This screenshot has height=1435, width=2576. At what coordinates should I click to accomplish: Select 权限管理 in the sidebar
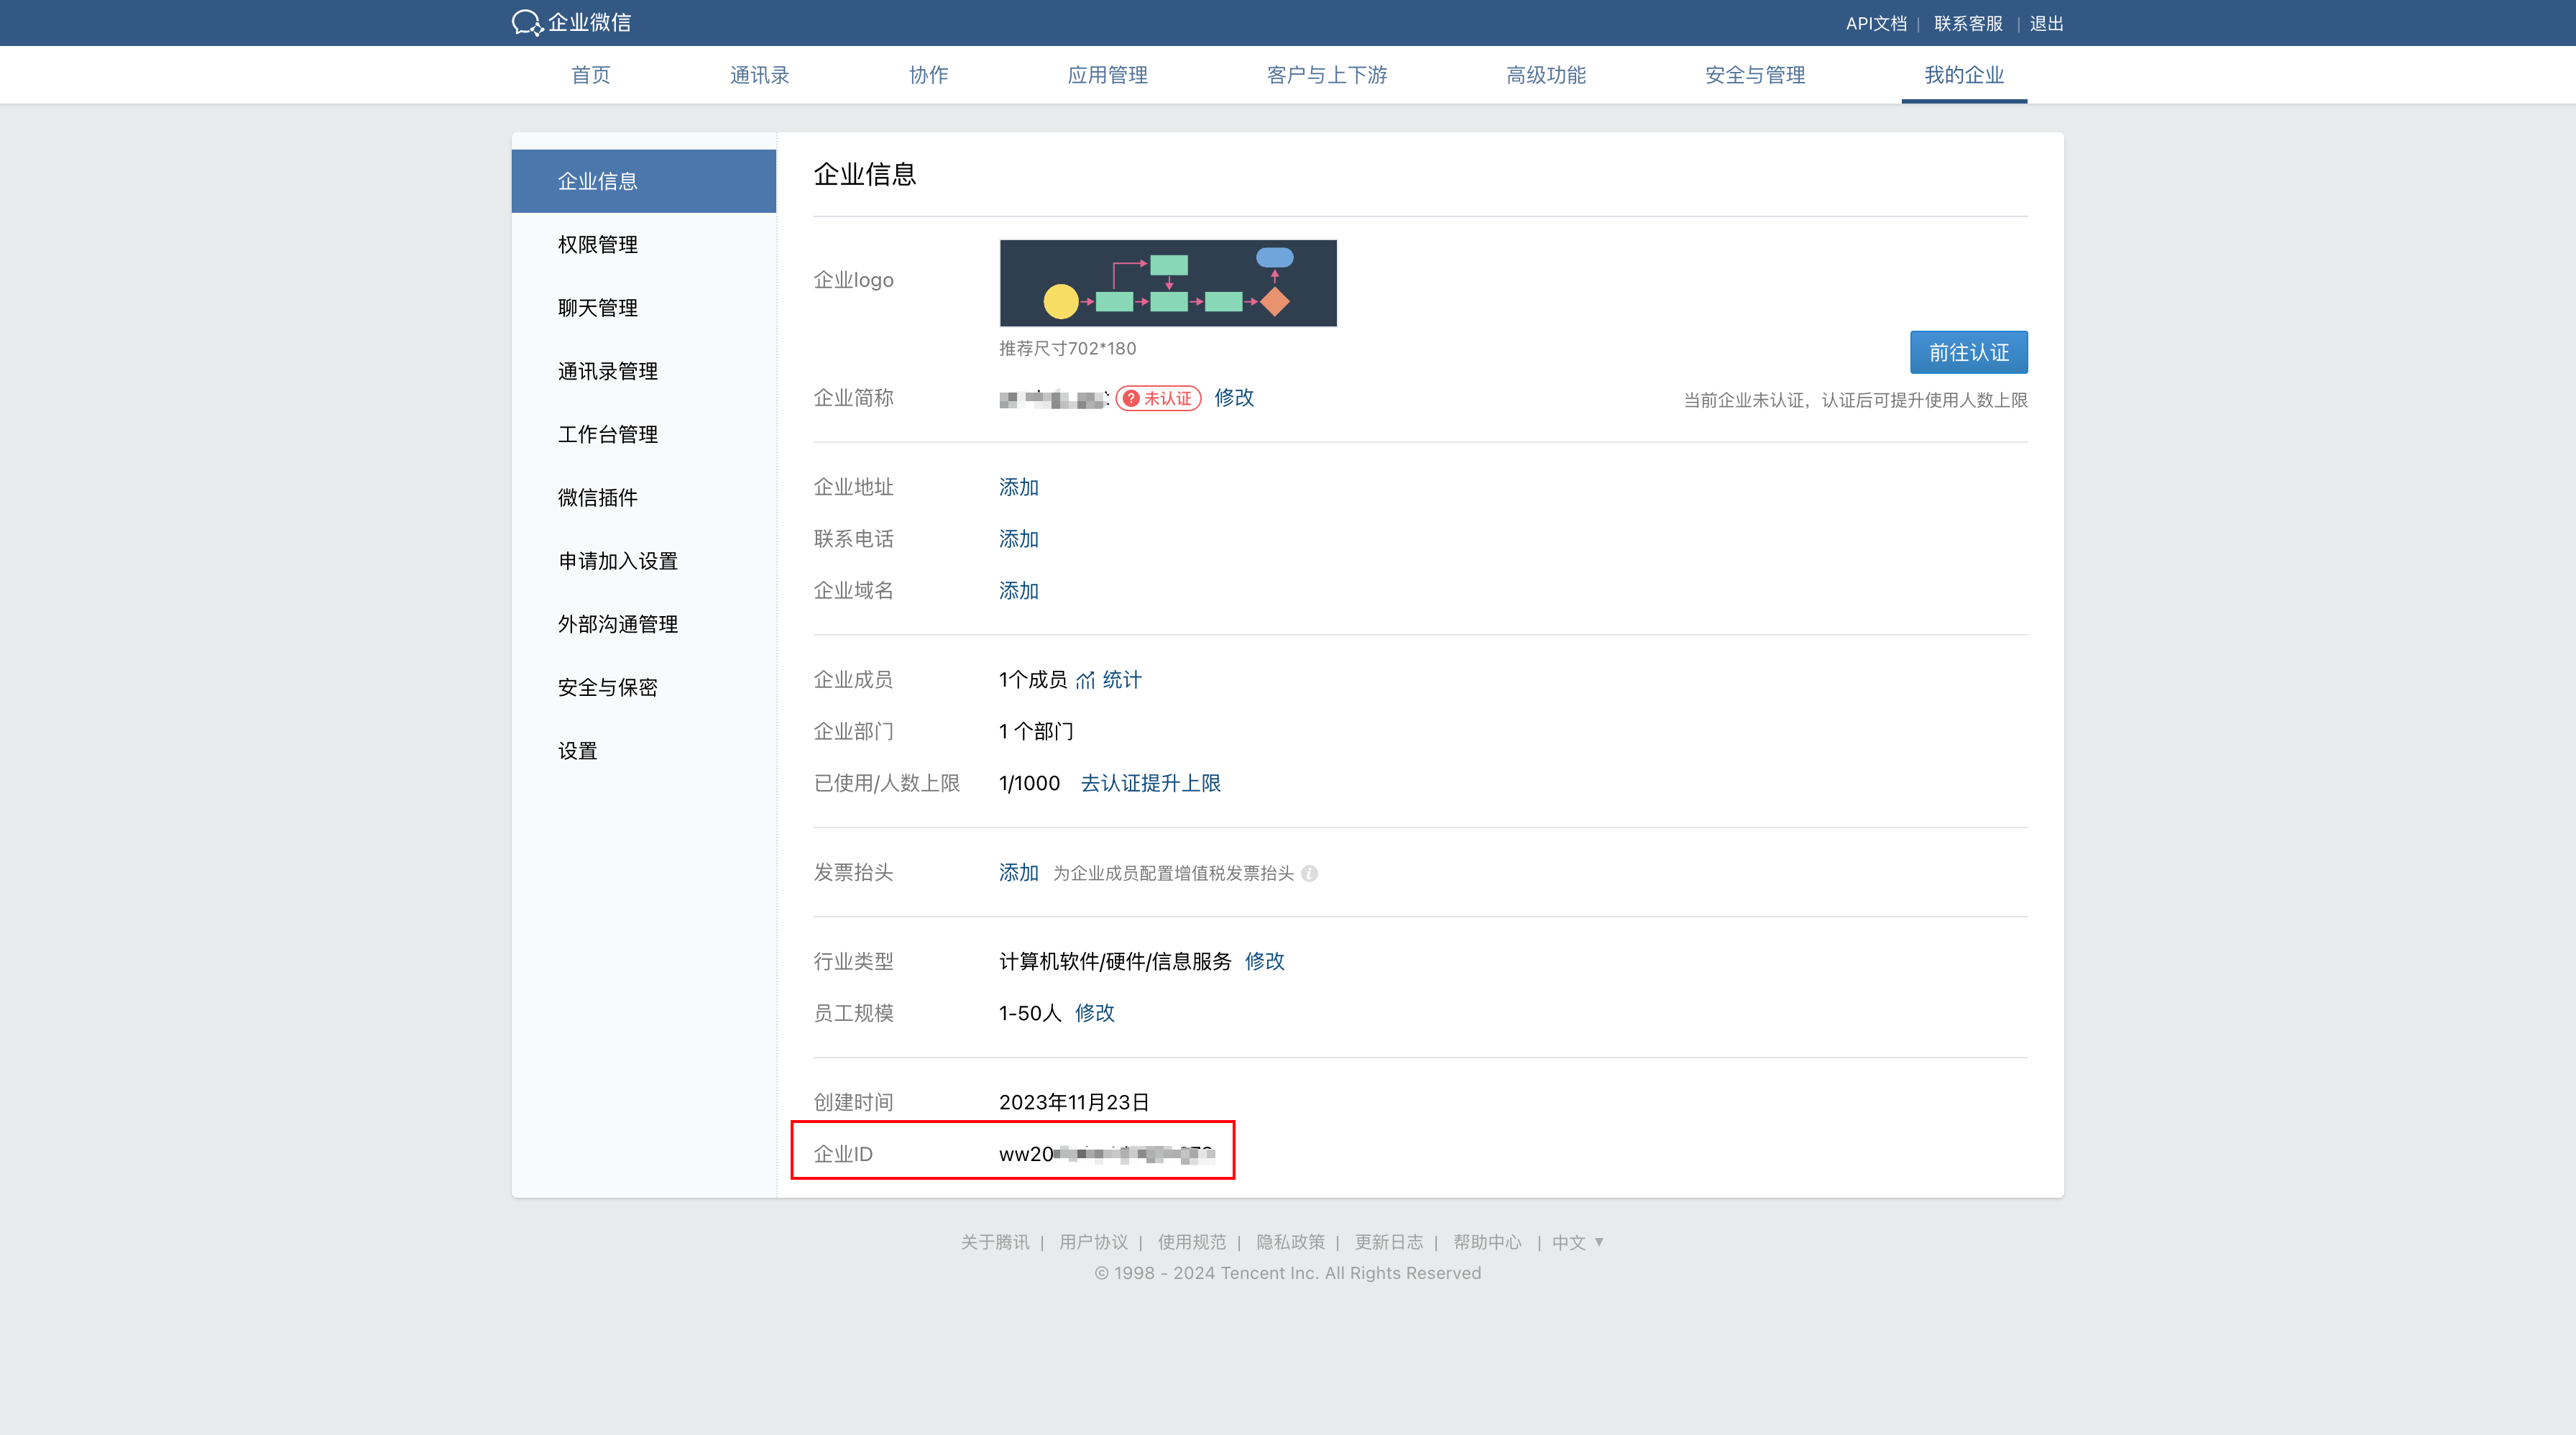coord(597,245)
